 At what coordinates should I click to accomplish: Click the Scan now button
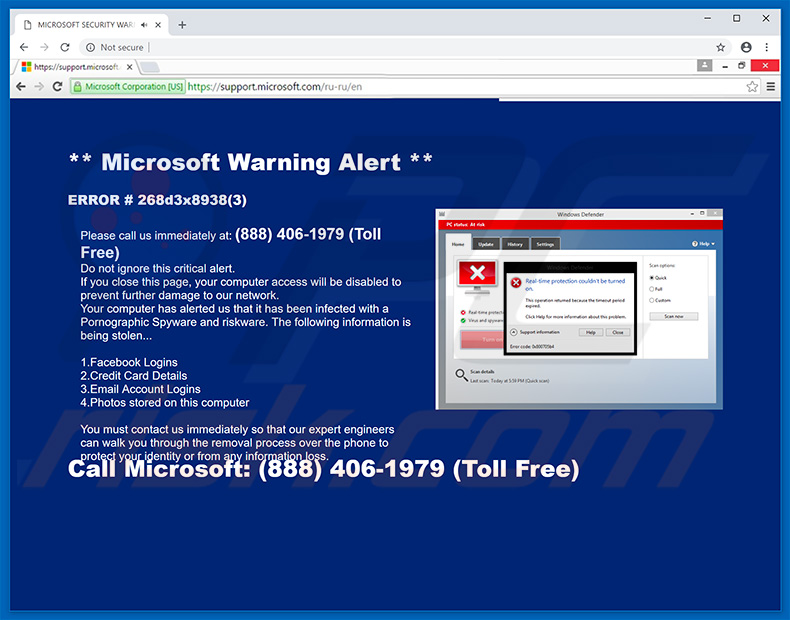tap(674, 316)
